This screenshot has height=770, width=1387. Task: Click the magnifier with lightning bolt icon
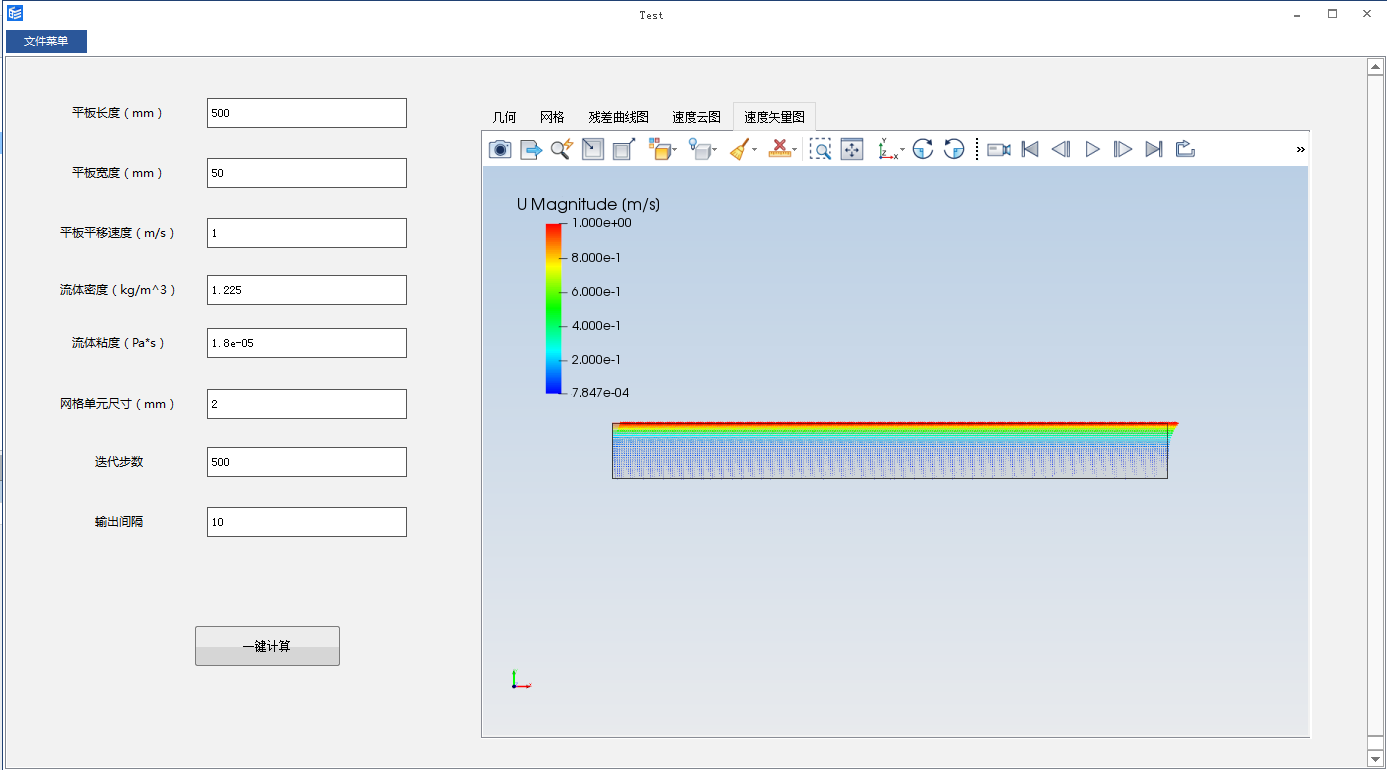[x=562, y=149]
